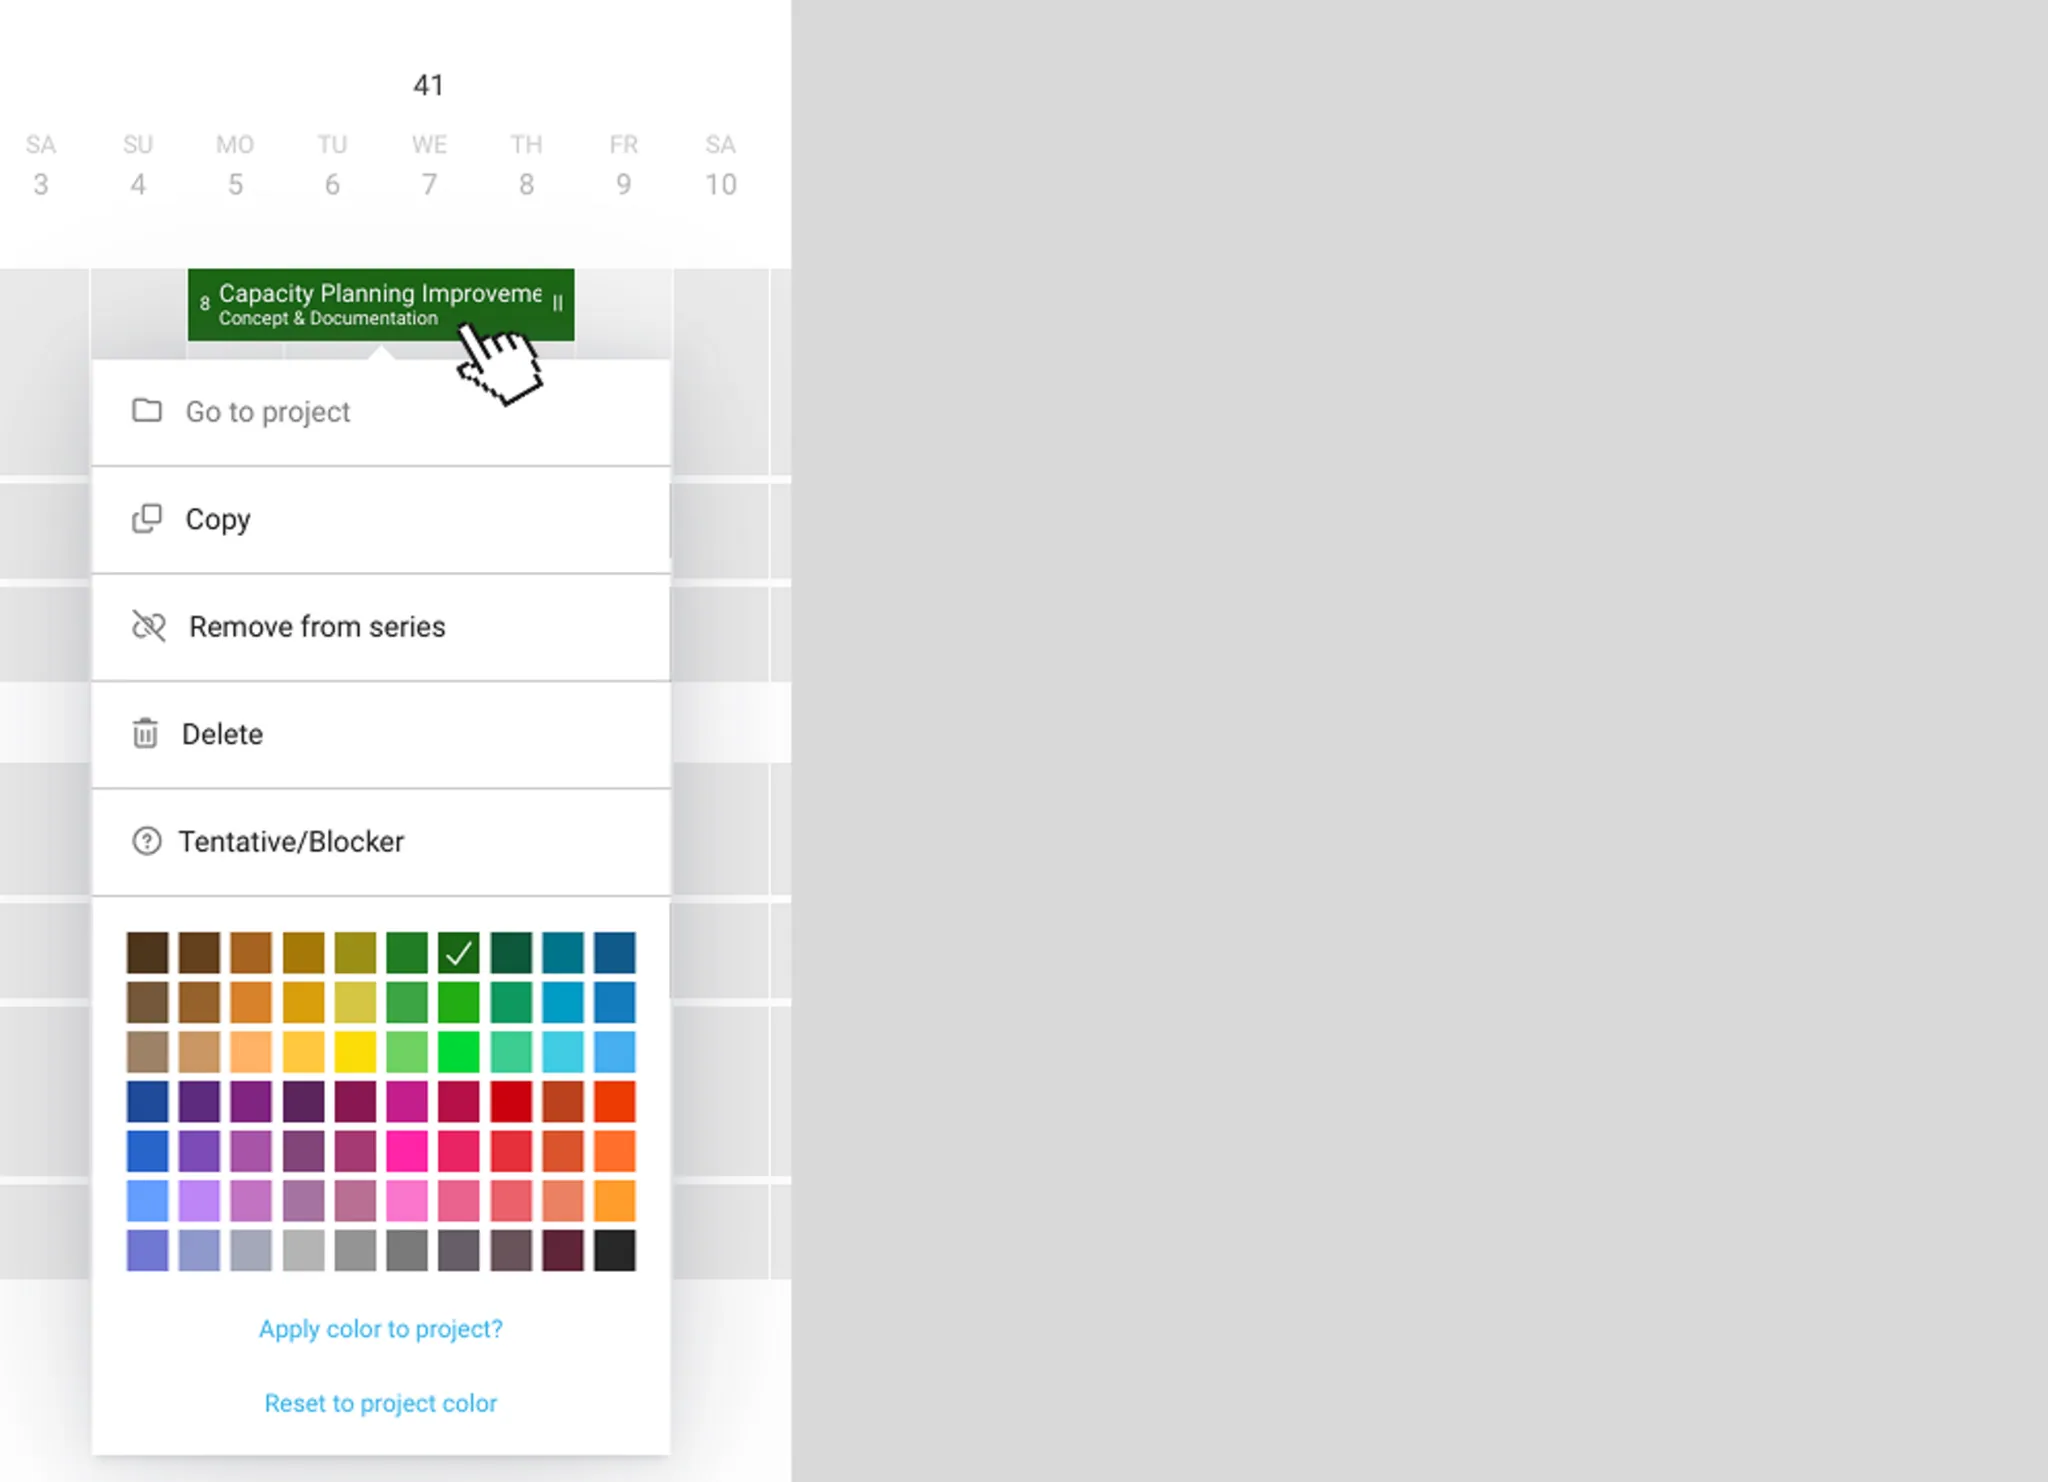Click the Saturday 10 date header
The height and width of the screenshot is (1482, 2048).
coord(720,165)
